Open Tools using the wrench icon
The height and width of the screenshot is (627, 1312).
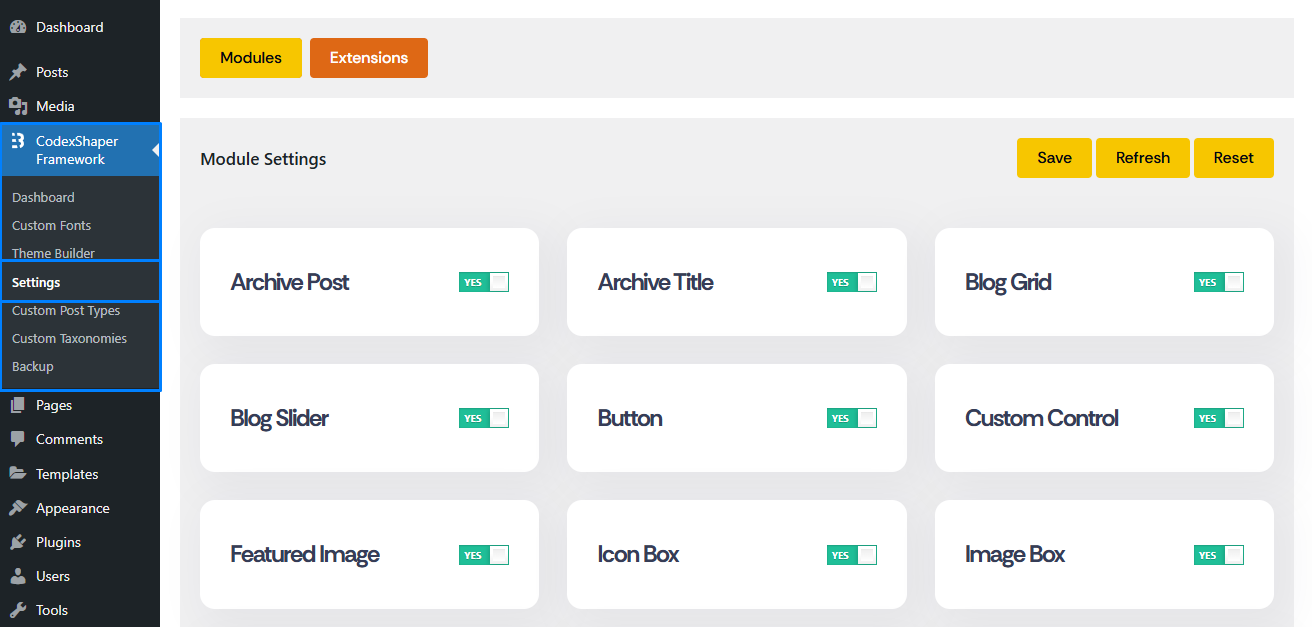pos(17,610)
